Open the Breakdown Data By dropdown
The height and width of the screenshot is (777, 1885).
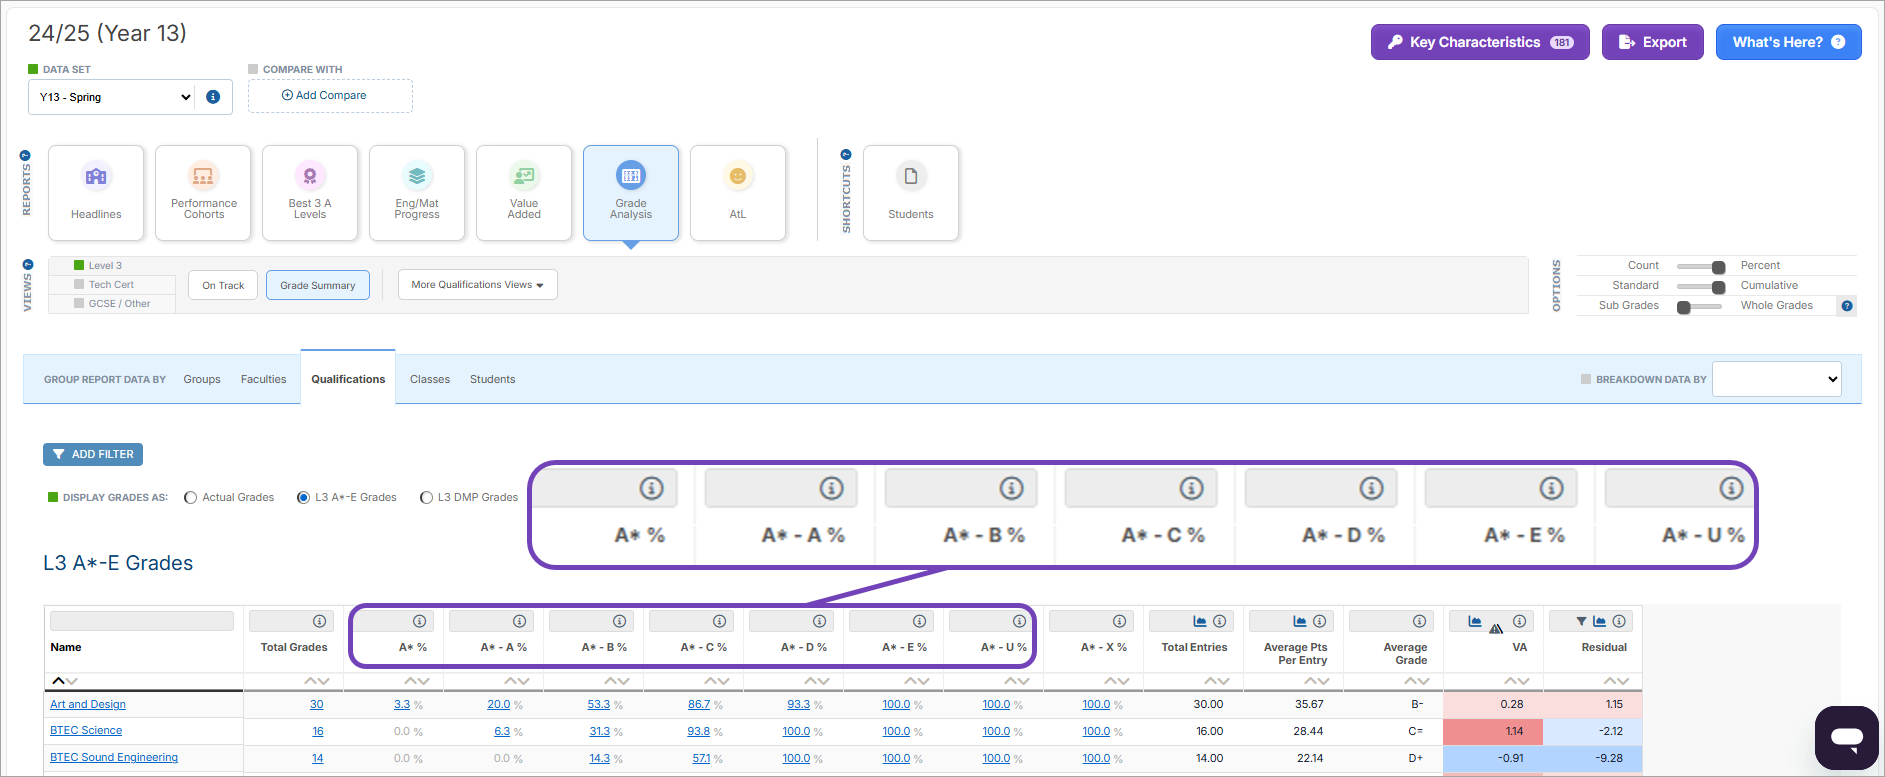pyautogui.click(x=1776, y=379)
